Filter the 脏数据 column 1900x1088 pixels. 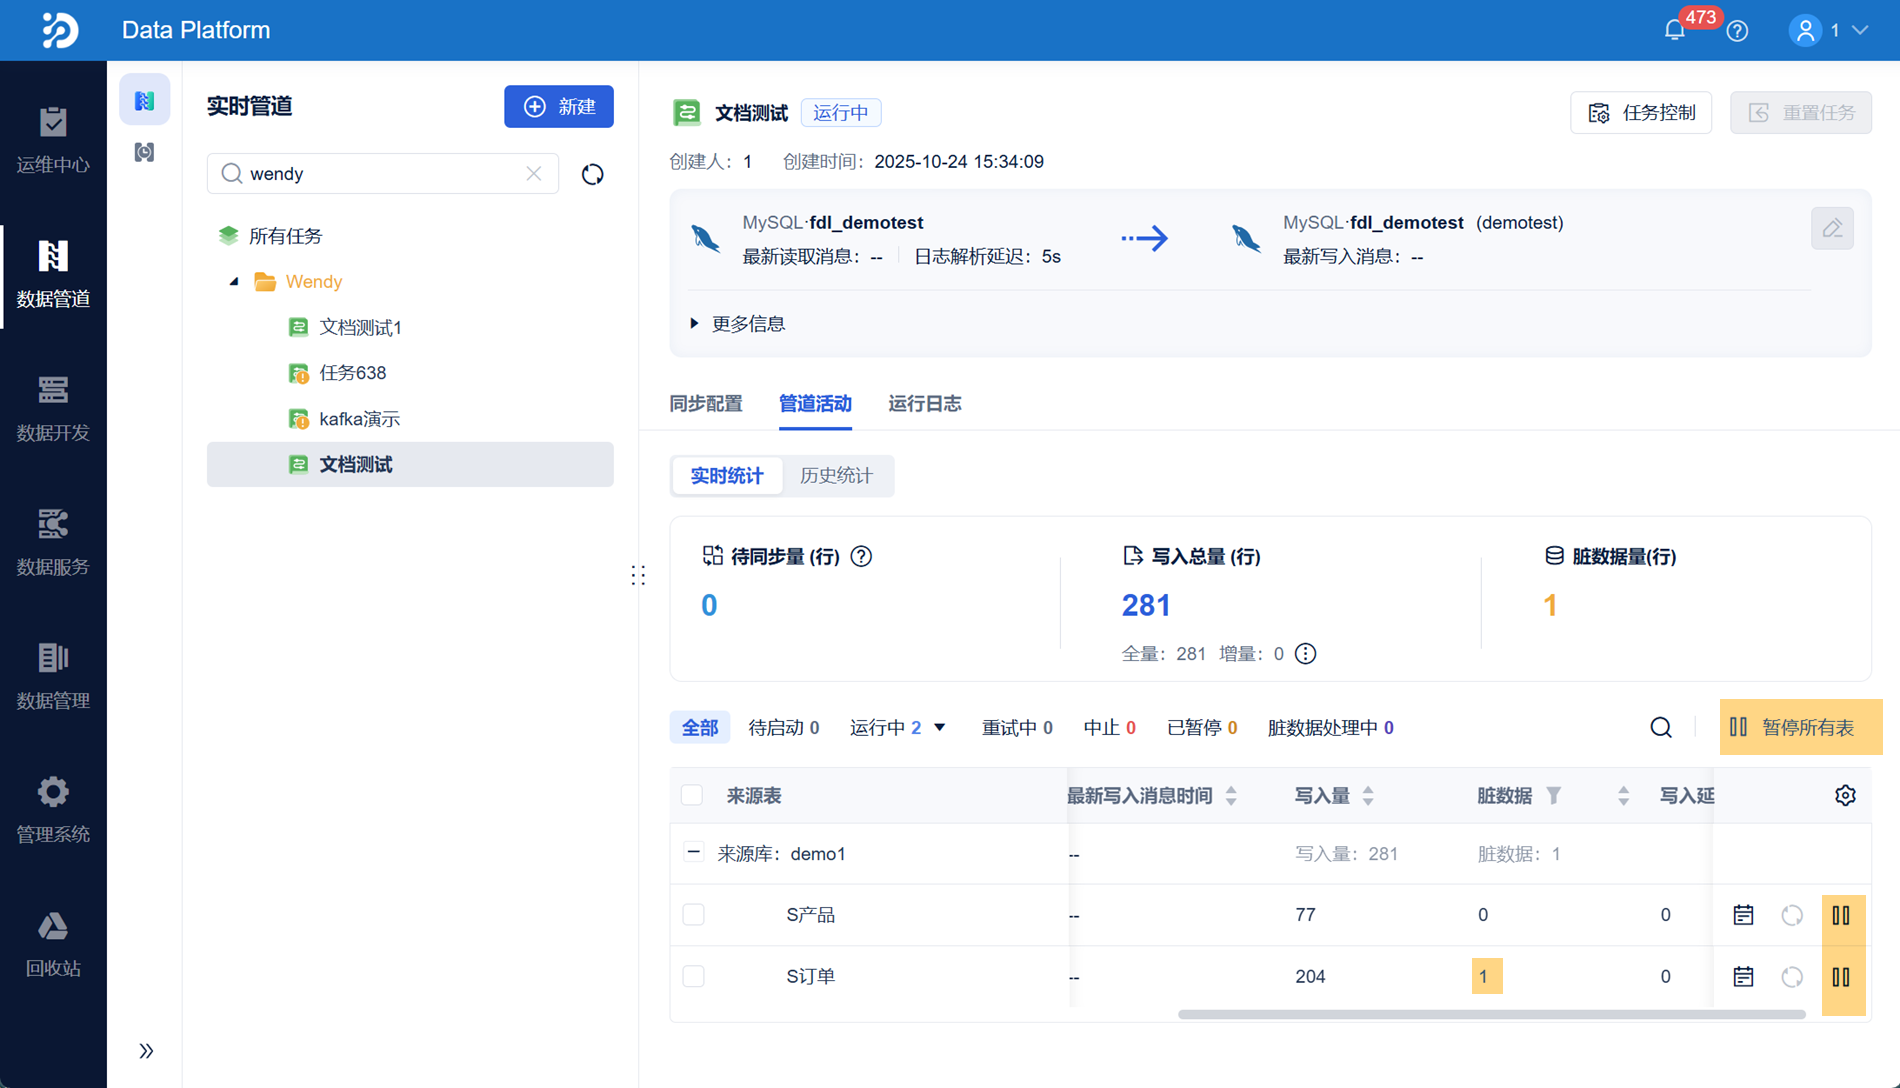(x=1554, y=795)
